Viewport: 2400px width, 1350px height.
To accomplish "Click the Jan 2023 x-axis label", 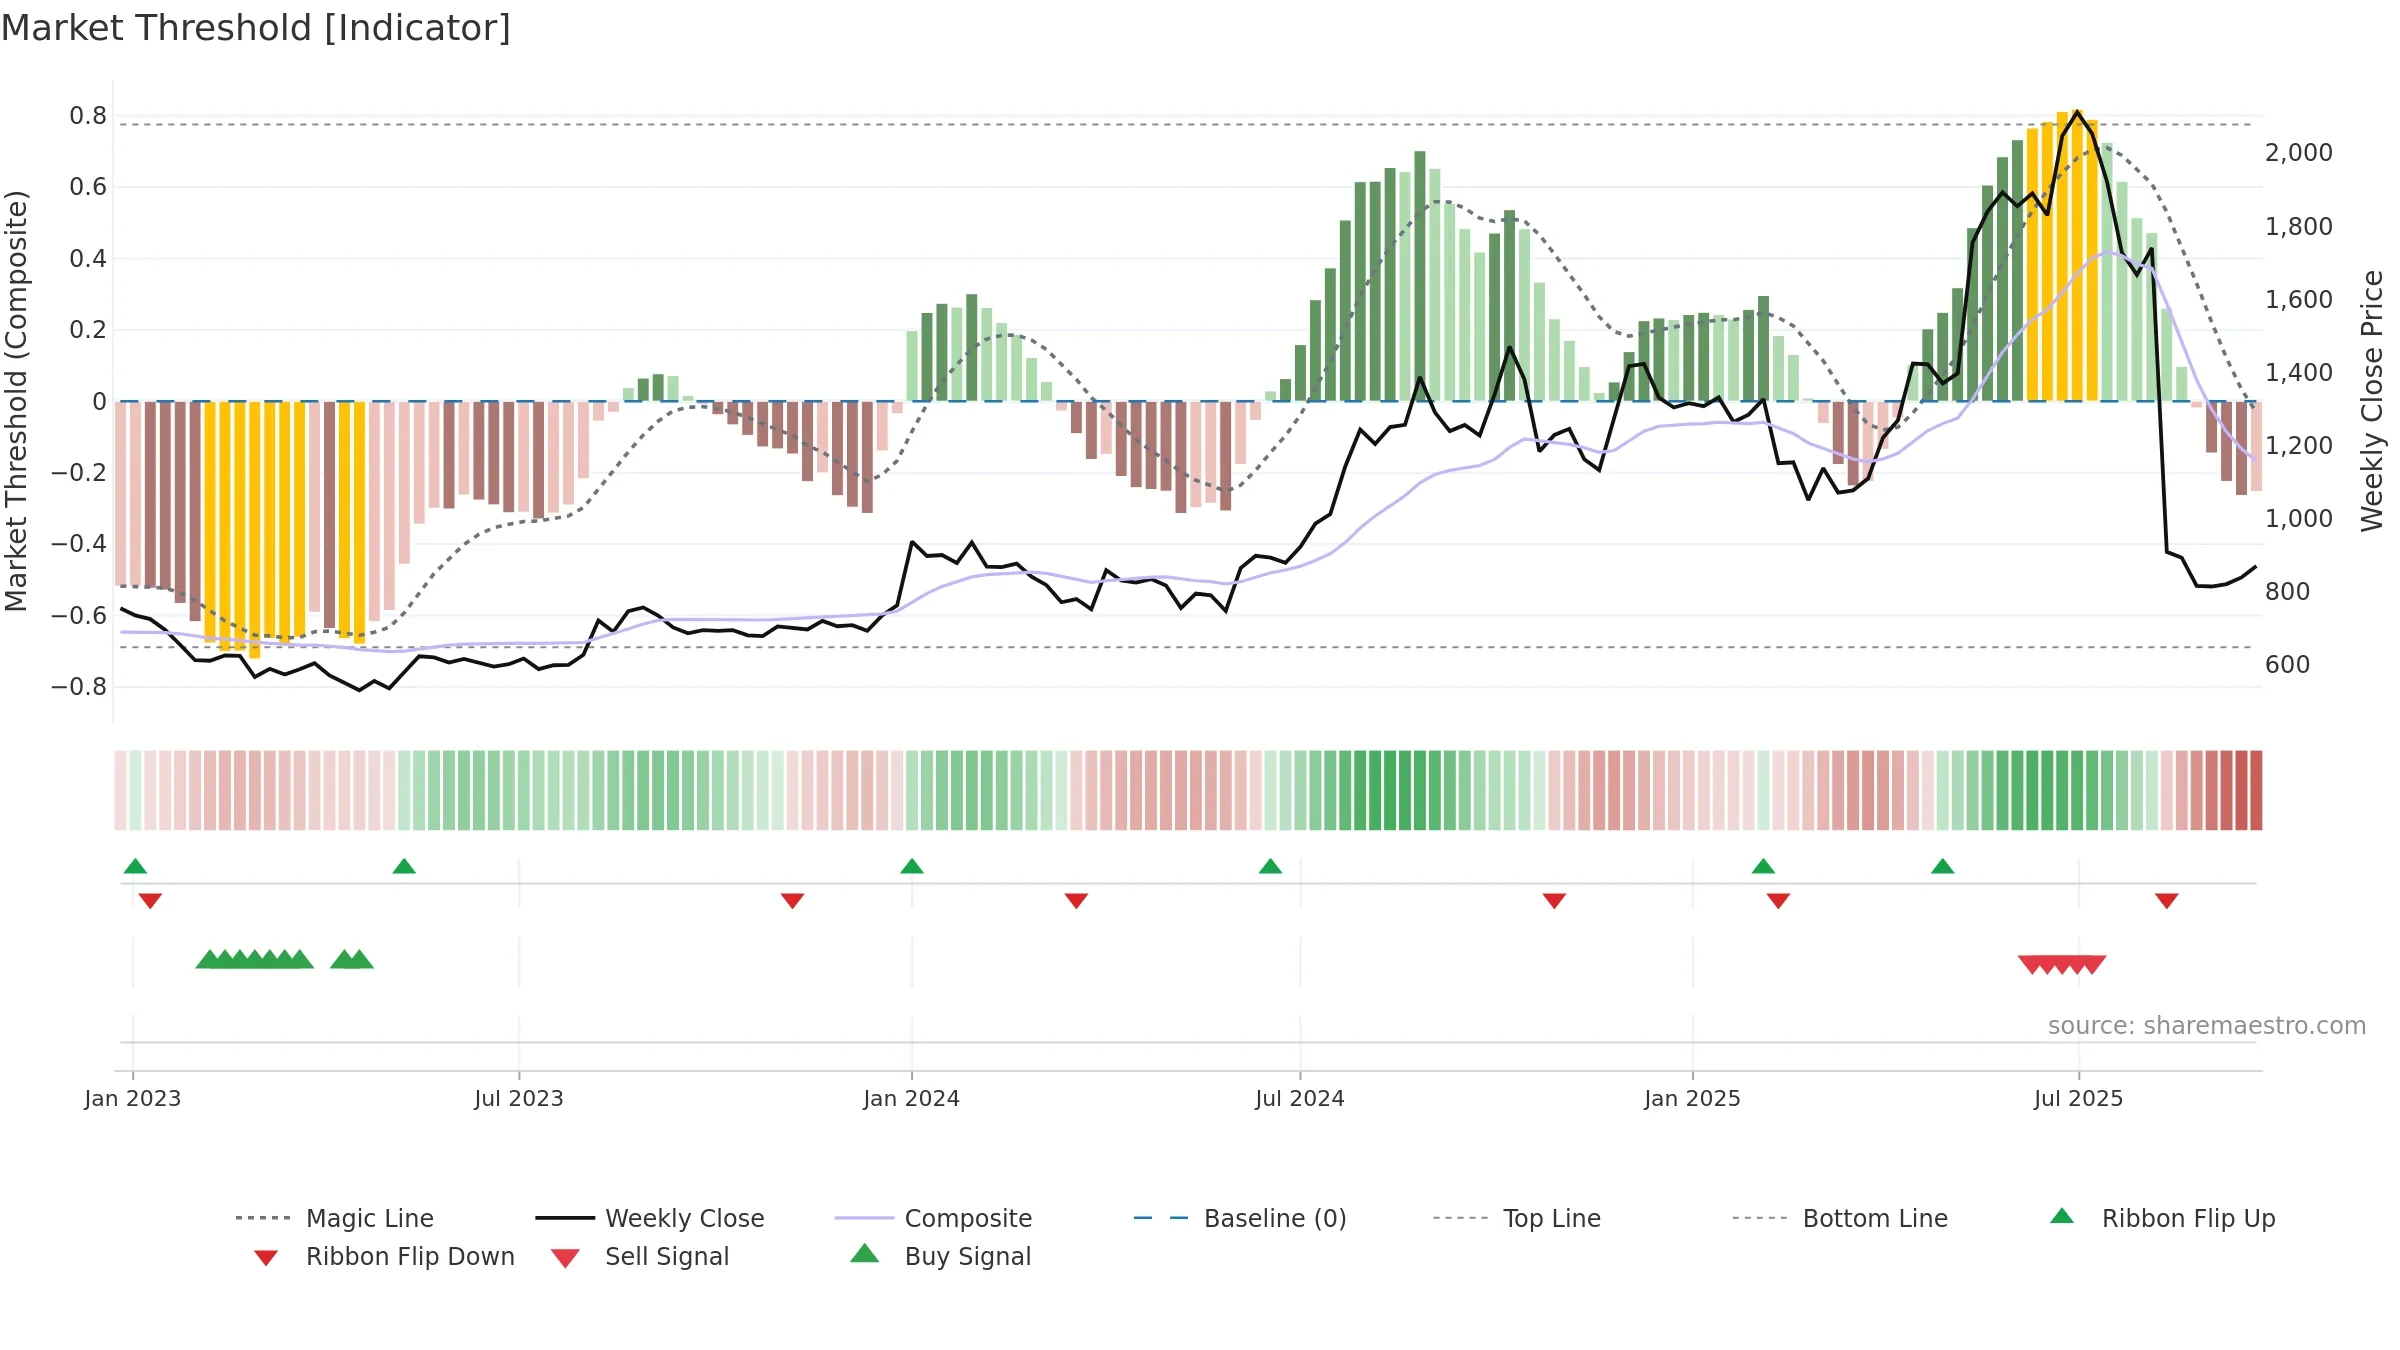I will [133, 1099].
